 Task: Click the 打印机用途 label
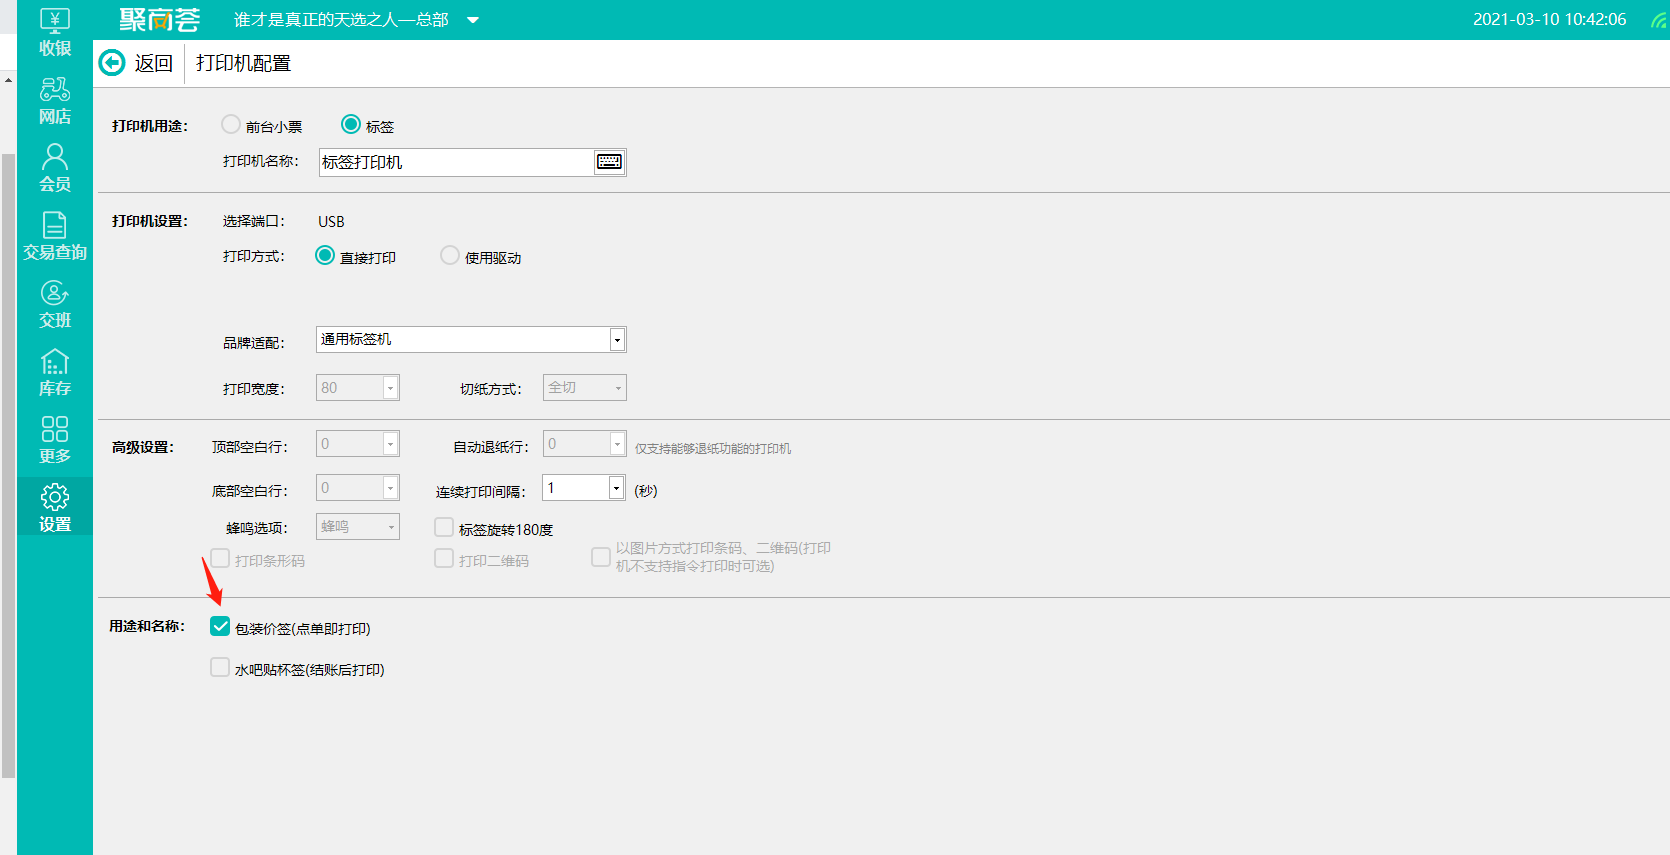(x=150, y=126)
